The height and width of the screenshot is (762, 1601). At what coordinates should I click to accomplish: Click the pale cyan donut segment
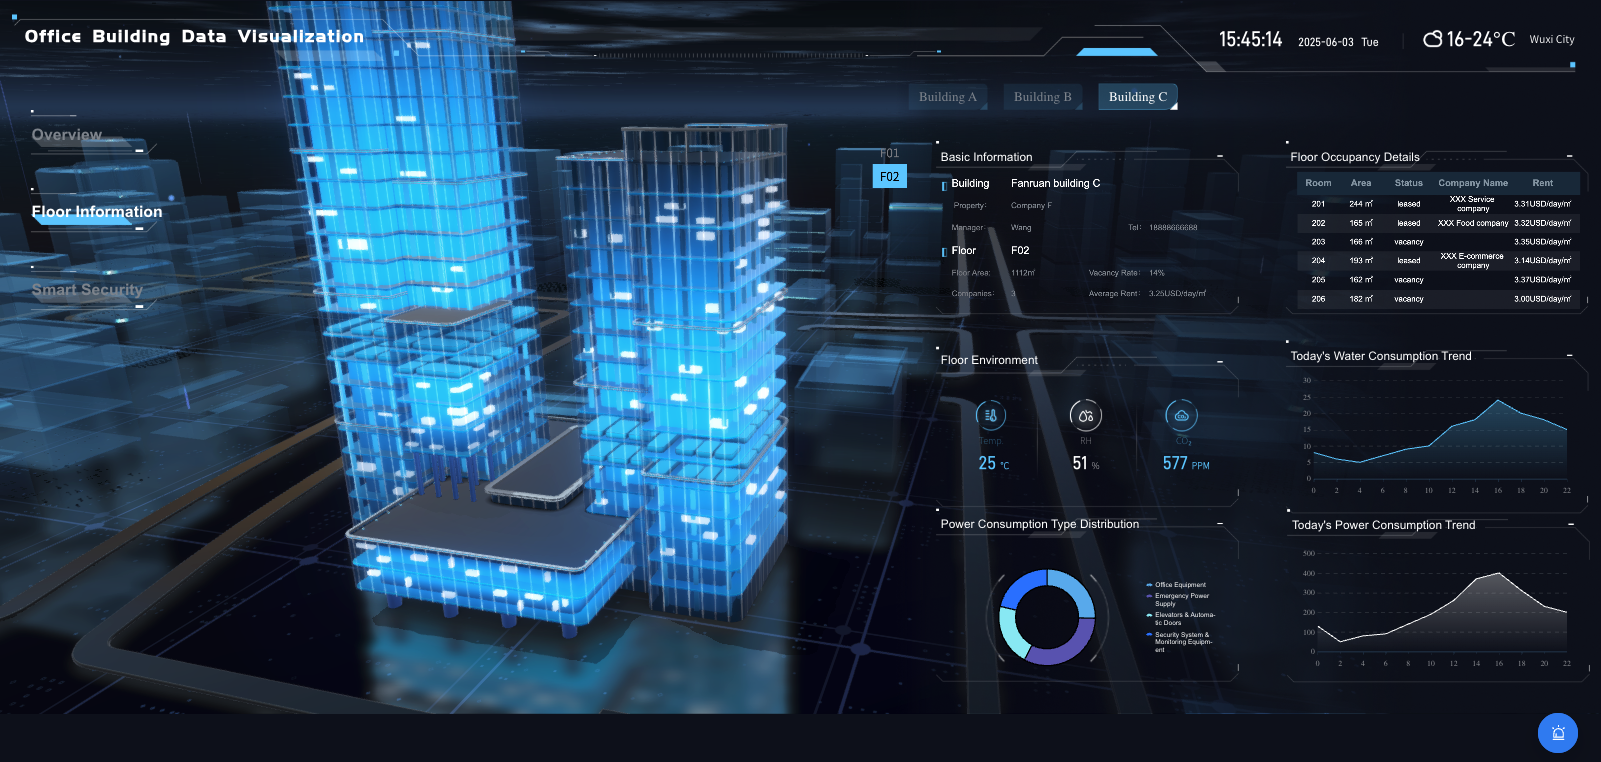coord(1011,634)
